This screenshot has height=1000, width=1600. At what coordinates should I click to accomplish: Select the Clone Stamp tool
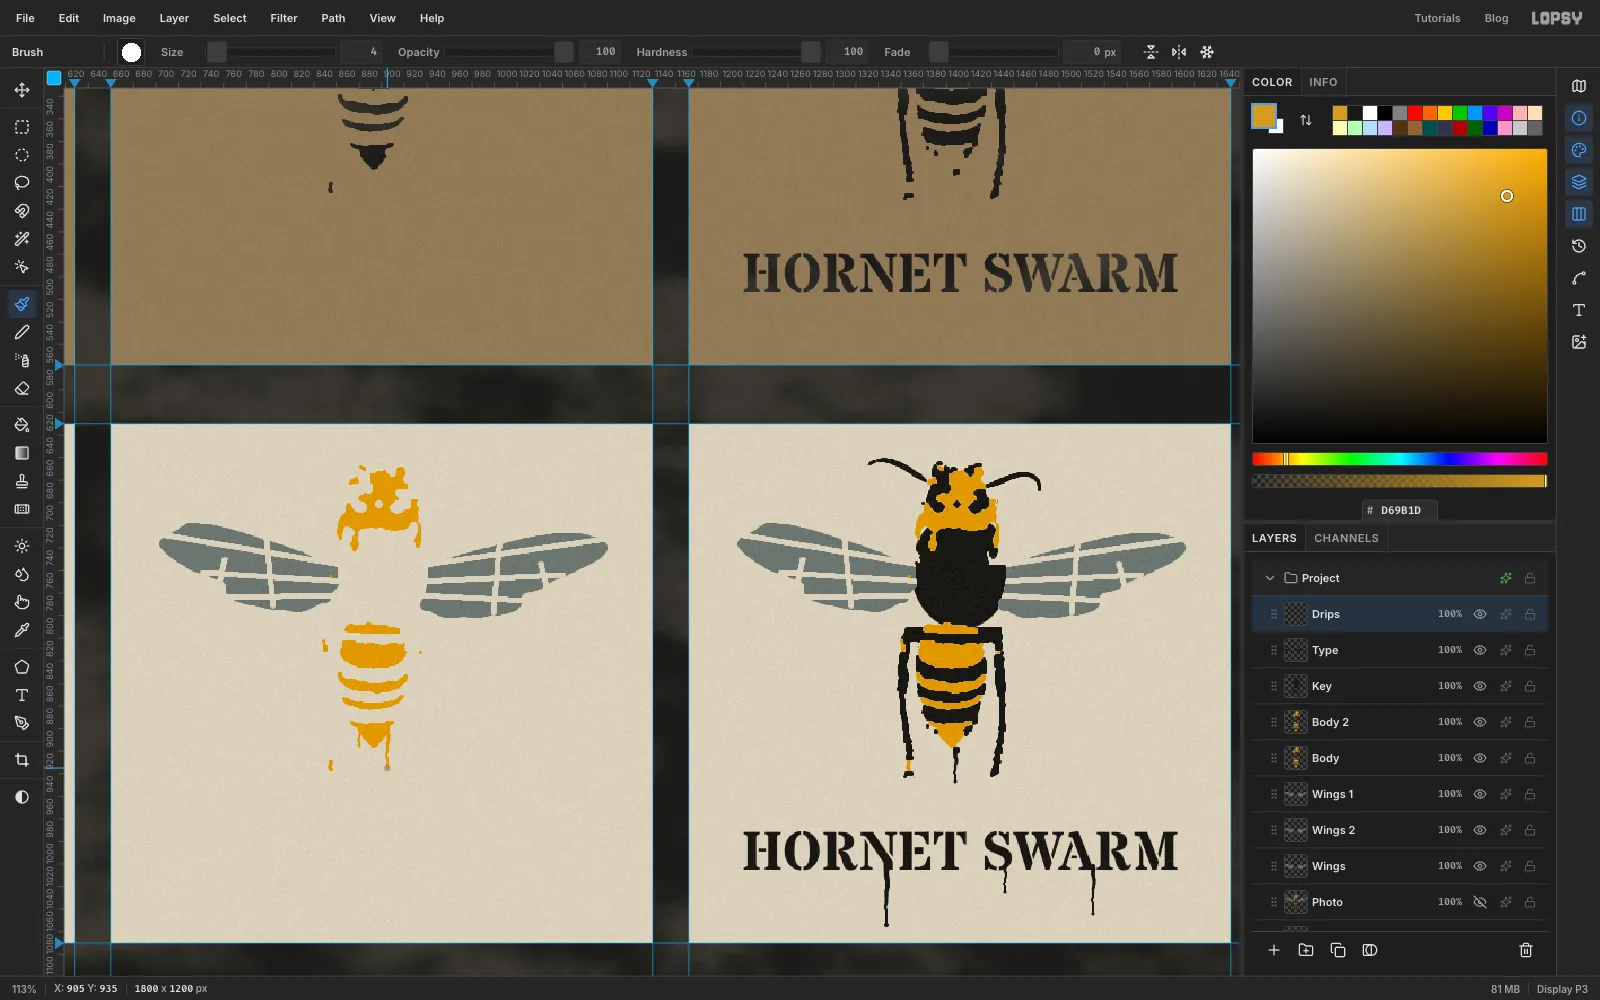(x=22, y=481)
